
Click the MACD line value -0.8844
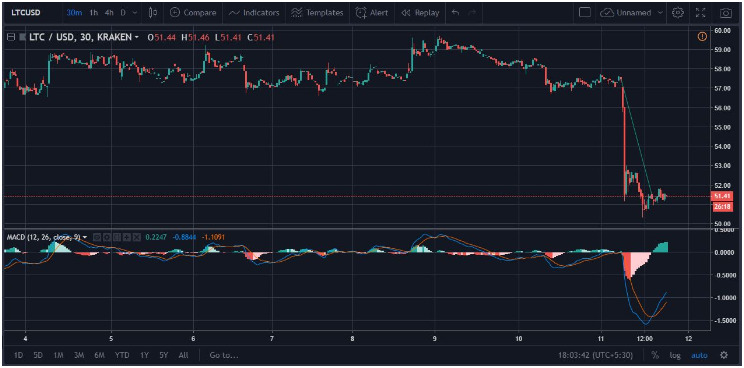[x=184, y=237]
